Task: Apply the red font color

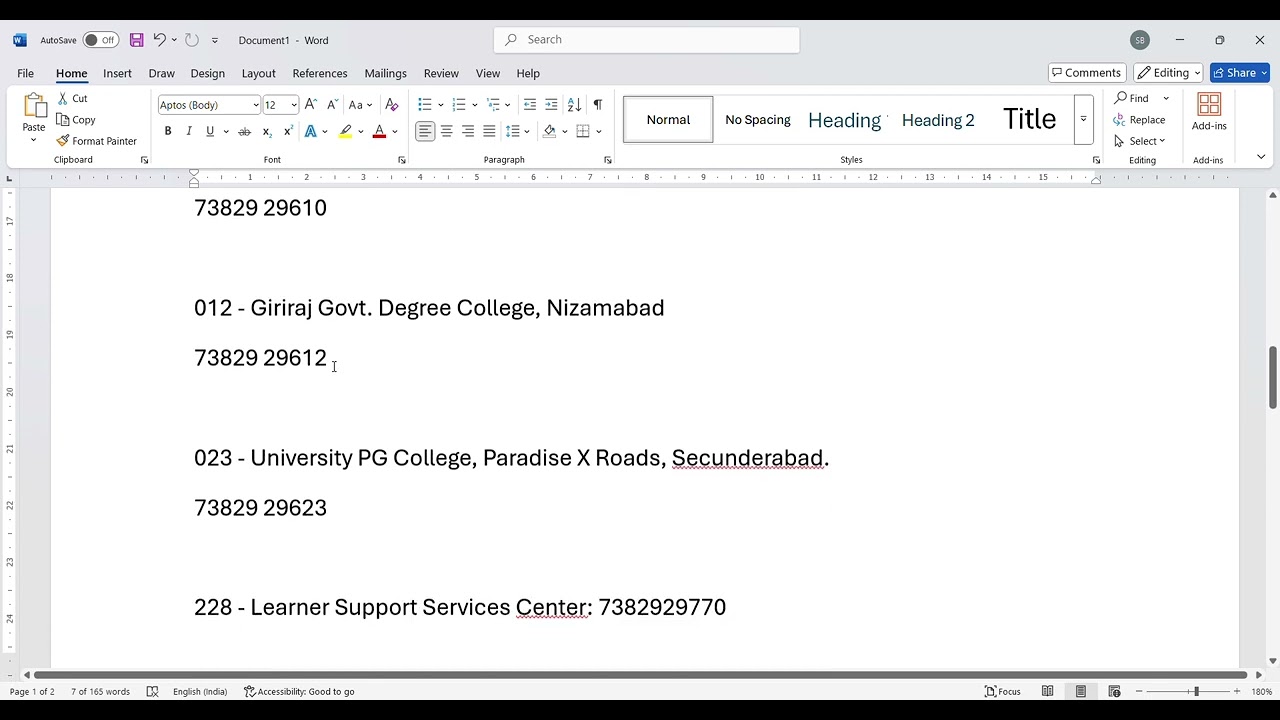Action: tap(379, 132)
